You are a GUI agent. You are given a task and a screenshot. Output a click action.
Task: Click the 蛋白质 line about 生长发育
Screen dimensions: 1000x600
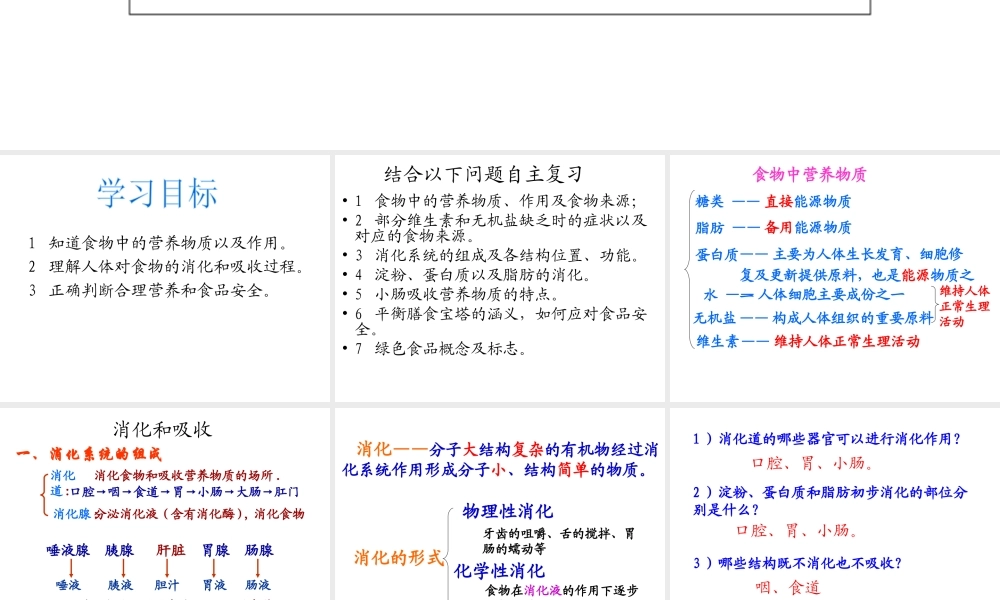(835, 265)
